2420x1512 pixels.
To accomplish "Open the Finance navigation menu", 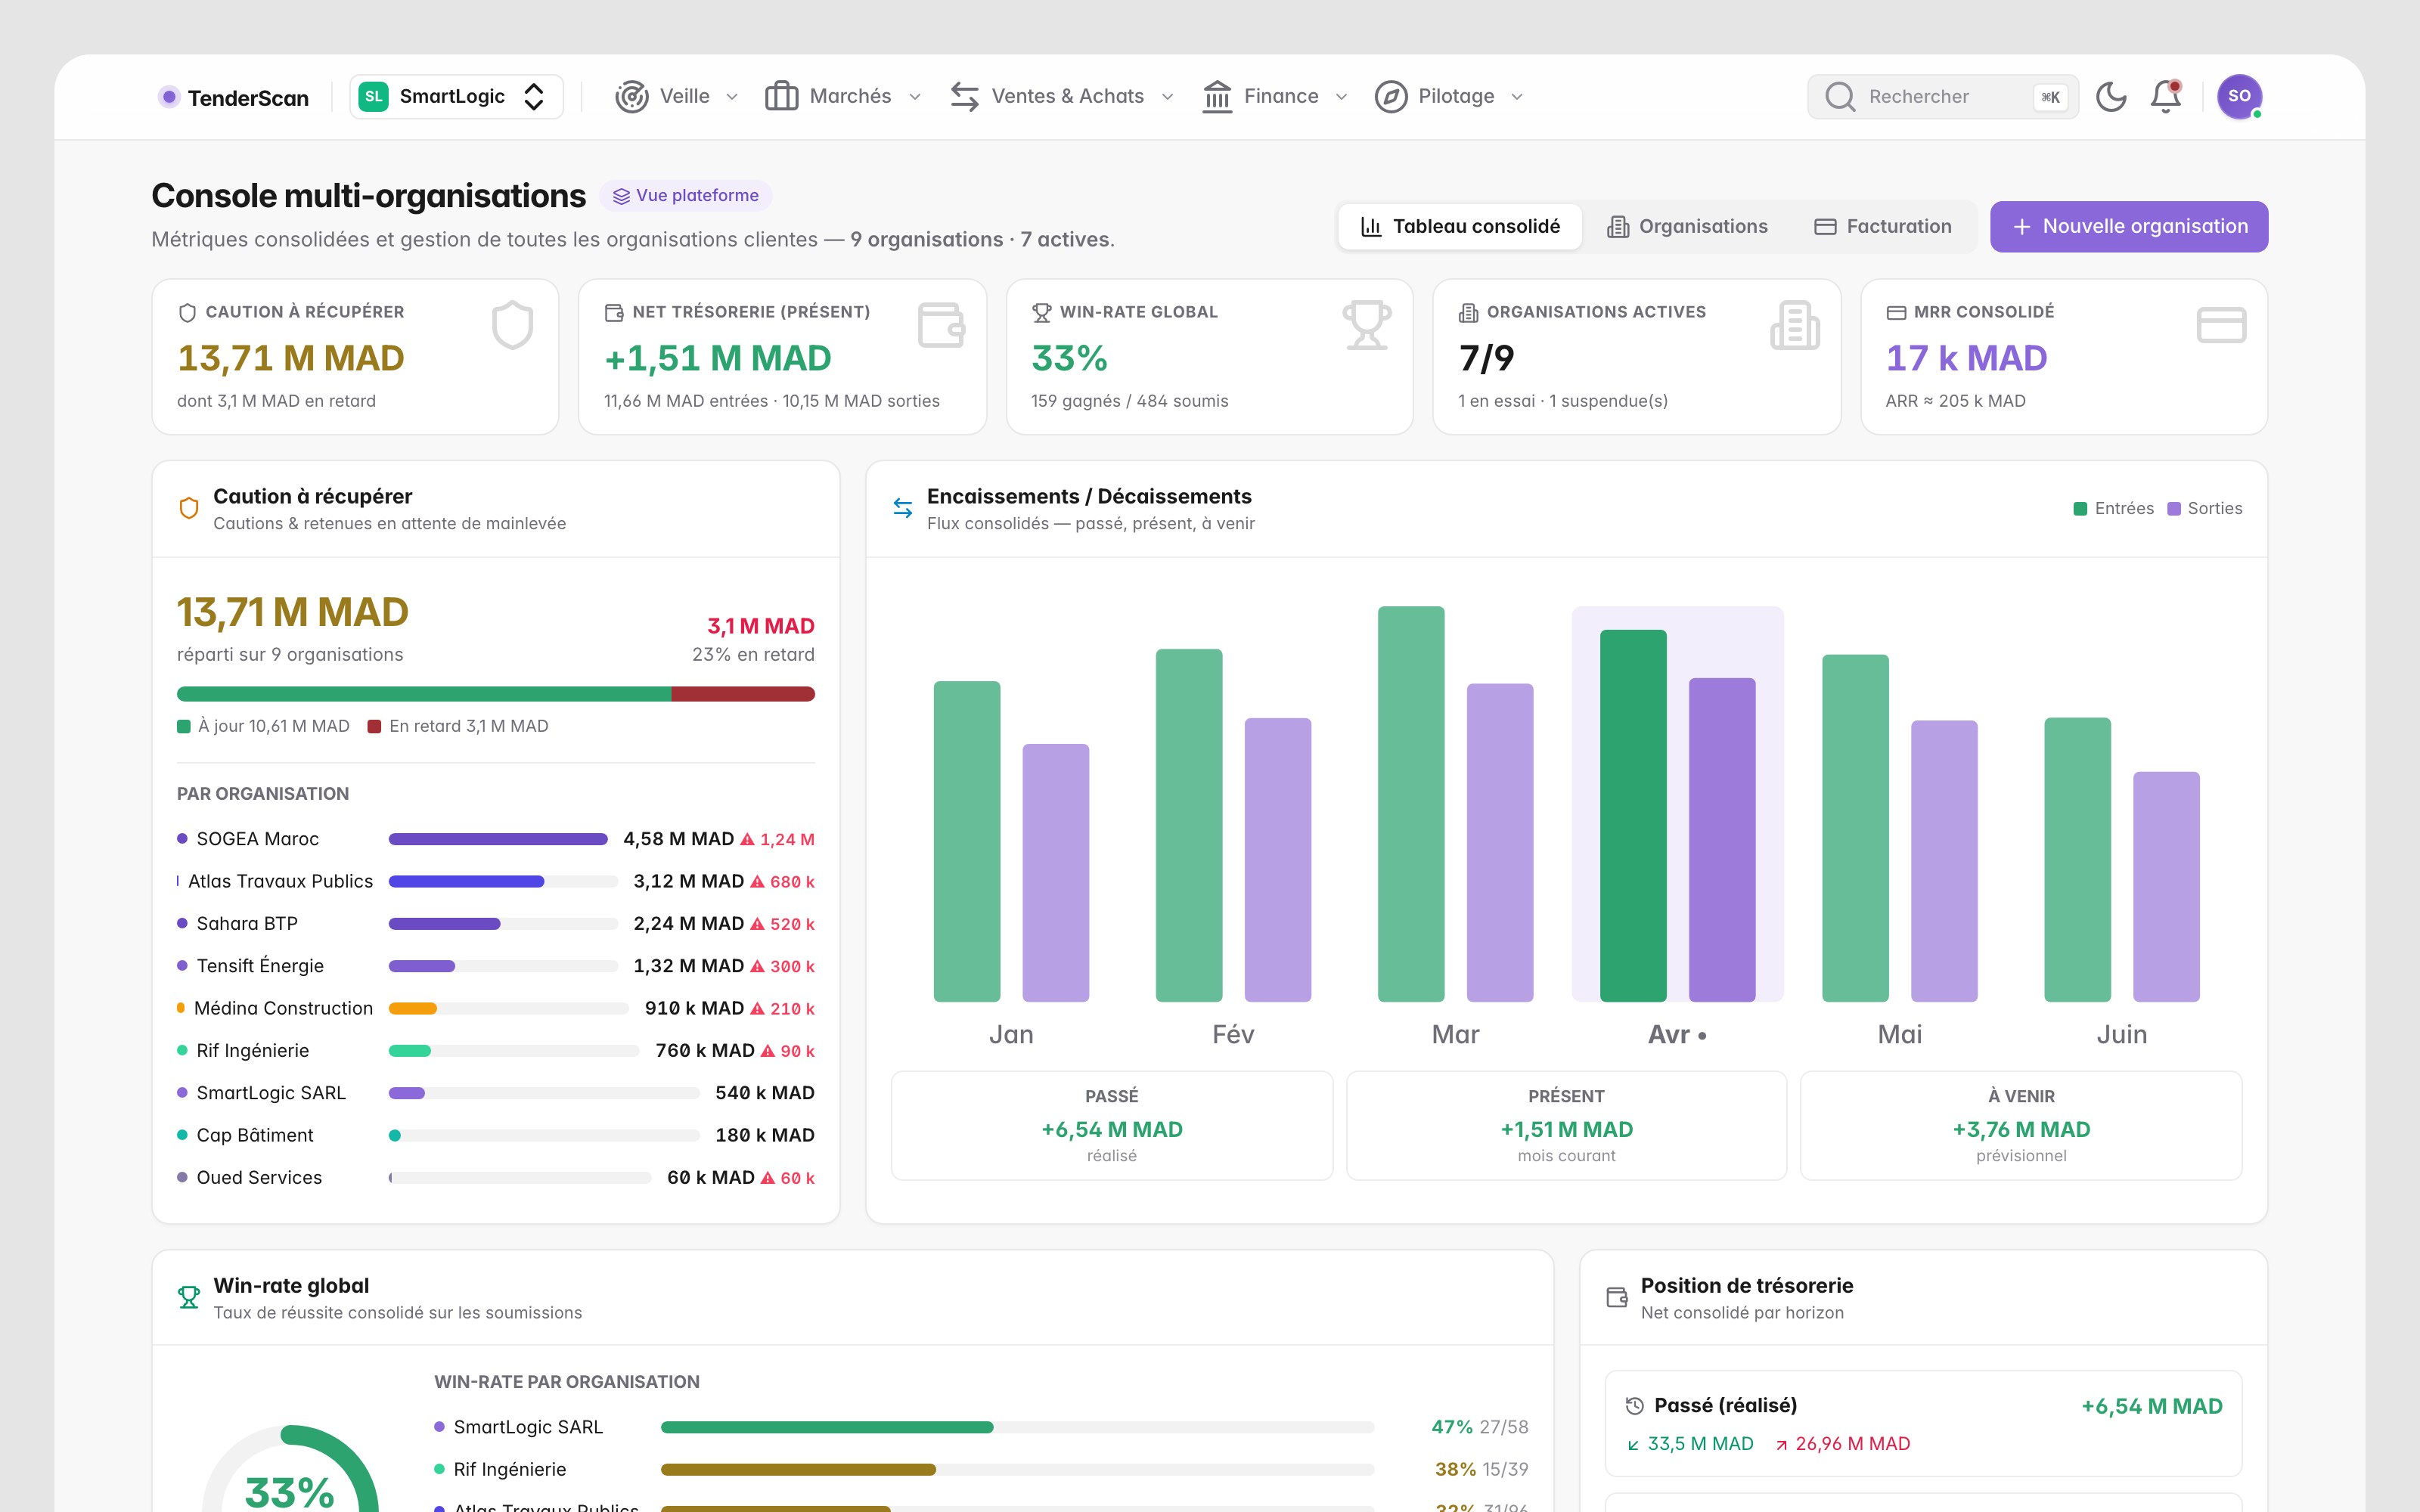I will 1275,97.
